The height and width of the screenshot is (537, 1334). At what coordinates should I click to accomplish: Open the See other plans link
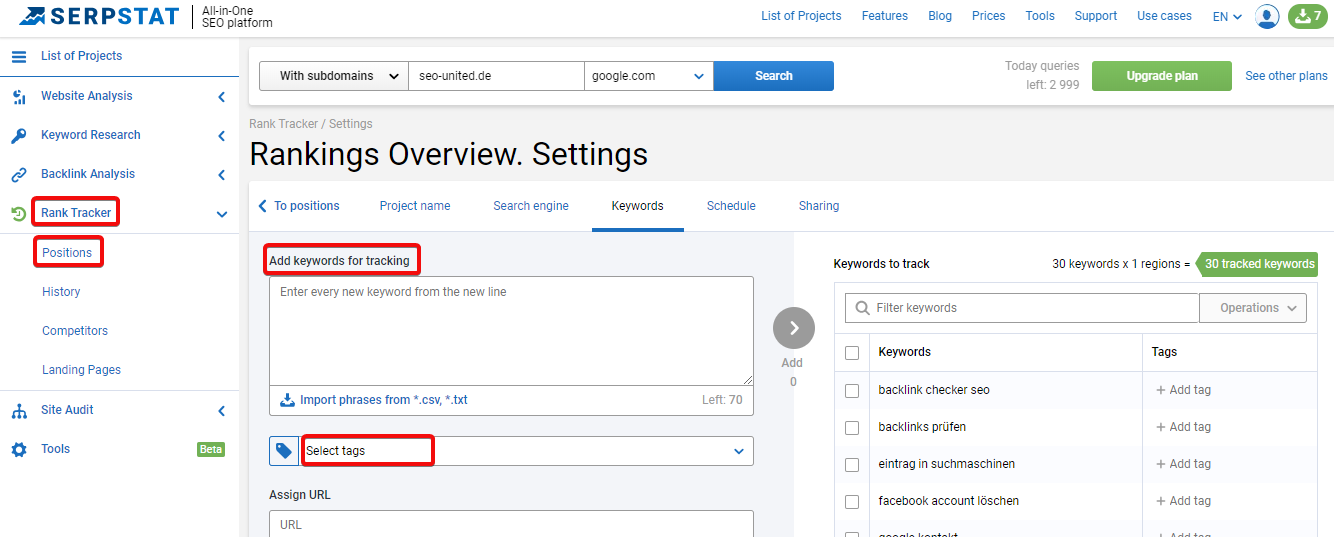pyautogui.click(x=1286, y=76)
